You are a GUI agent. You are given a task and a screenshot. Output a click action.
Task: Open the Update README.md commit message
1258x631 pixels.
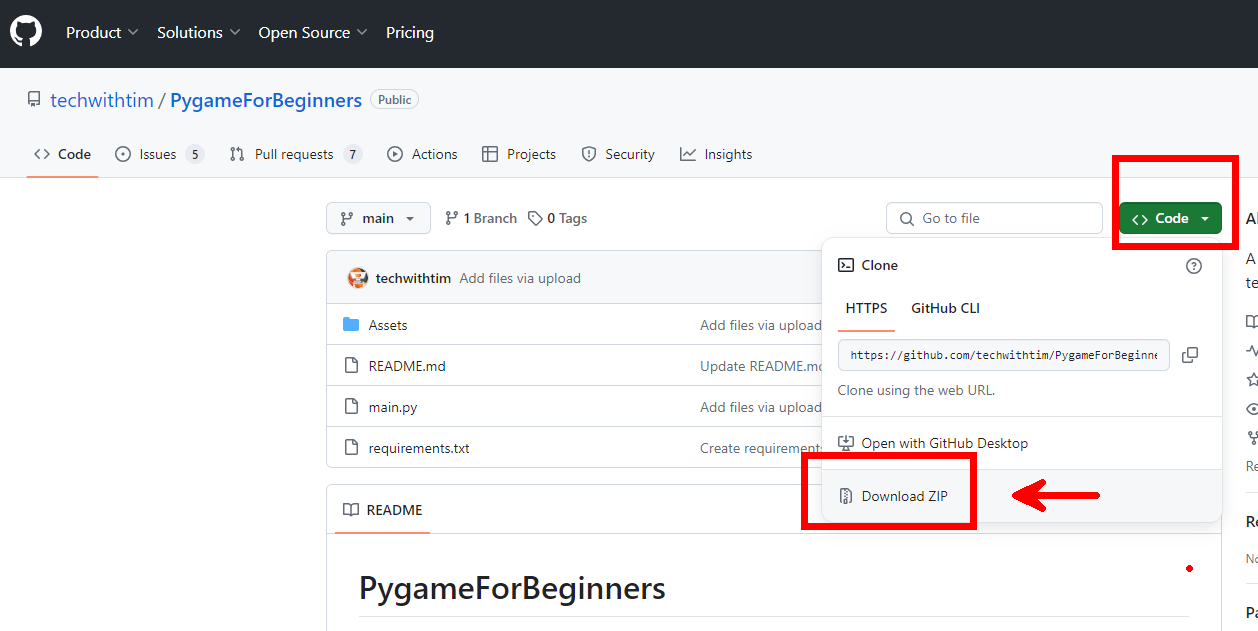point(760,366)
